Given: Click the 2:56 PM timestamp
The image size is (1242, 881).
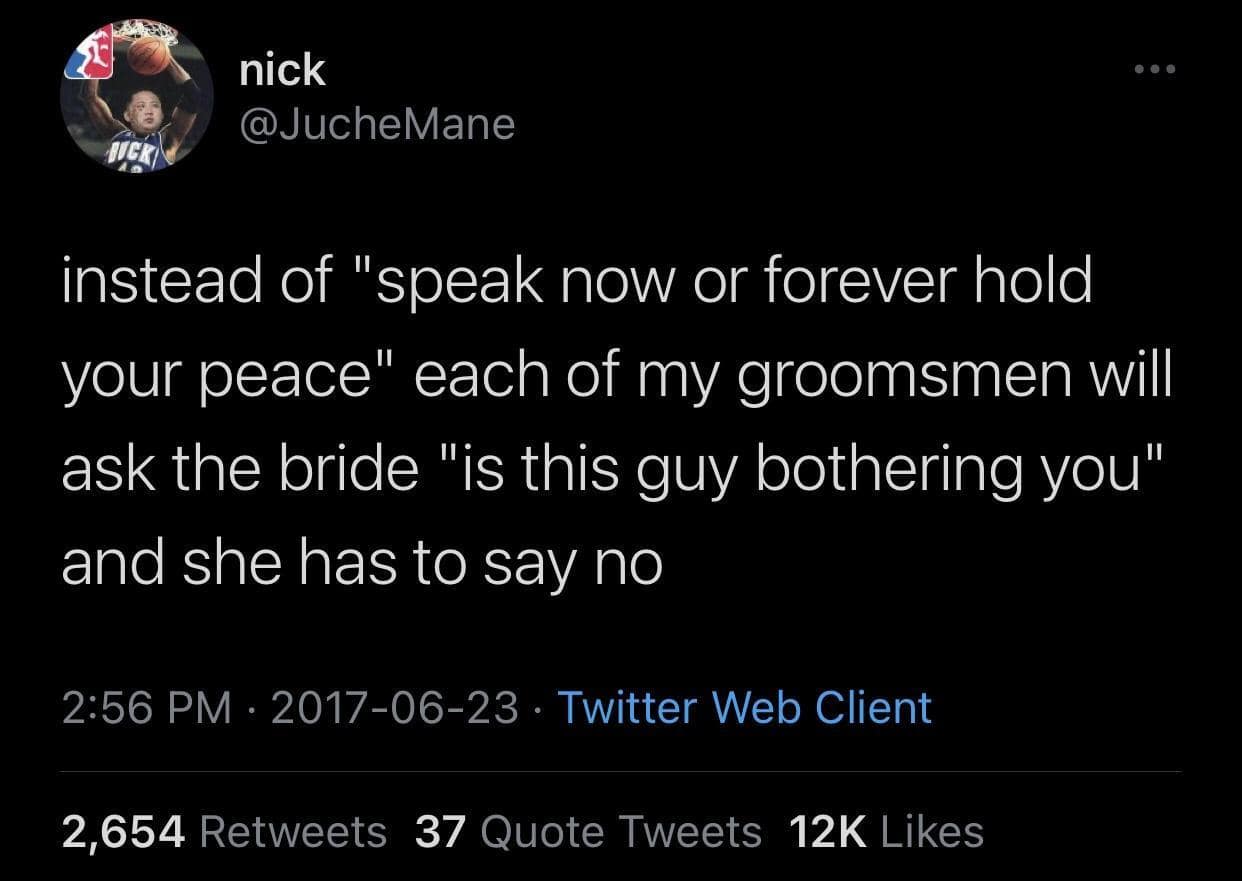Looking at the screenshot, I should [146, 707].
